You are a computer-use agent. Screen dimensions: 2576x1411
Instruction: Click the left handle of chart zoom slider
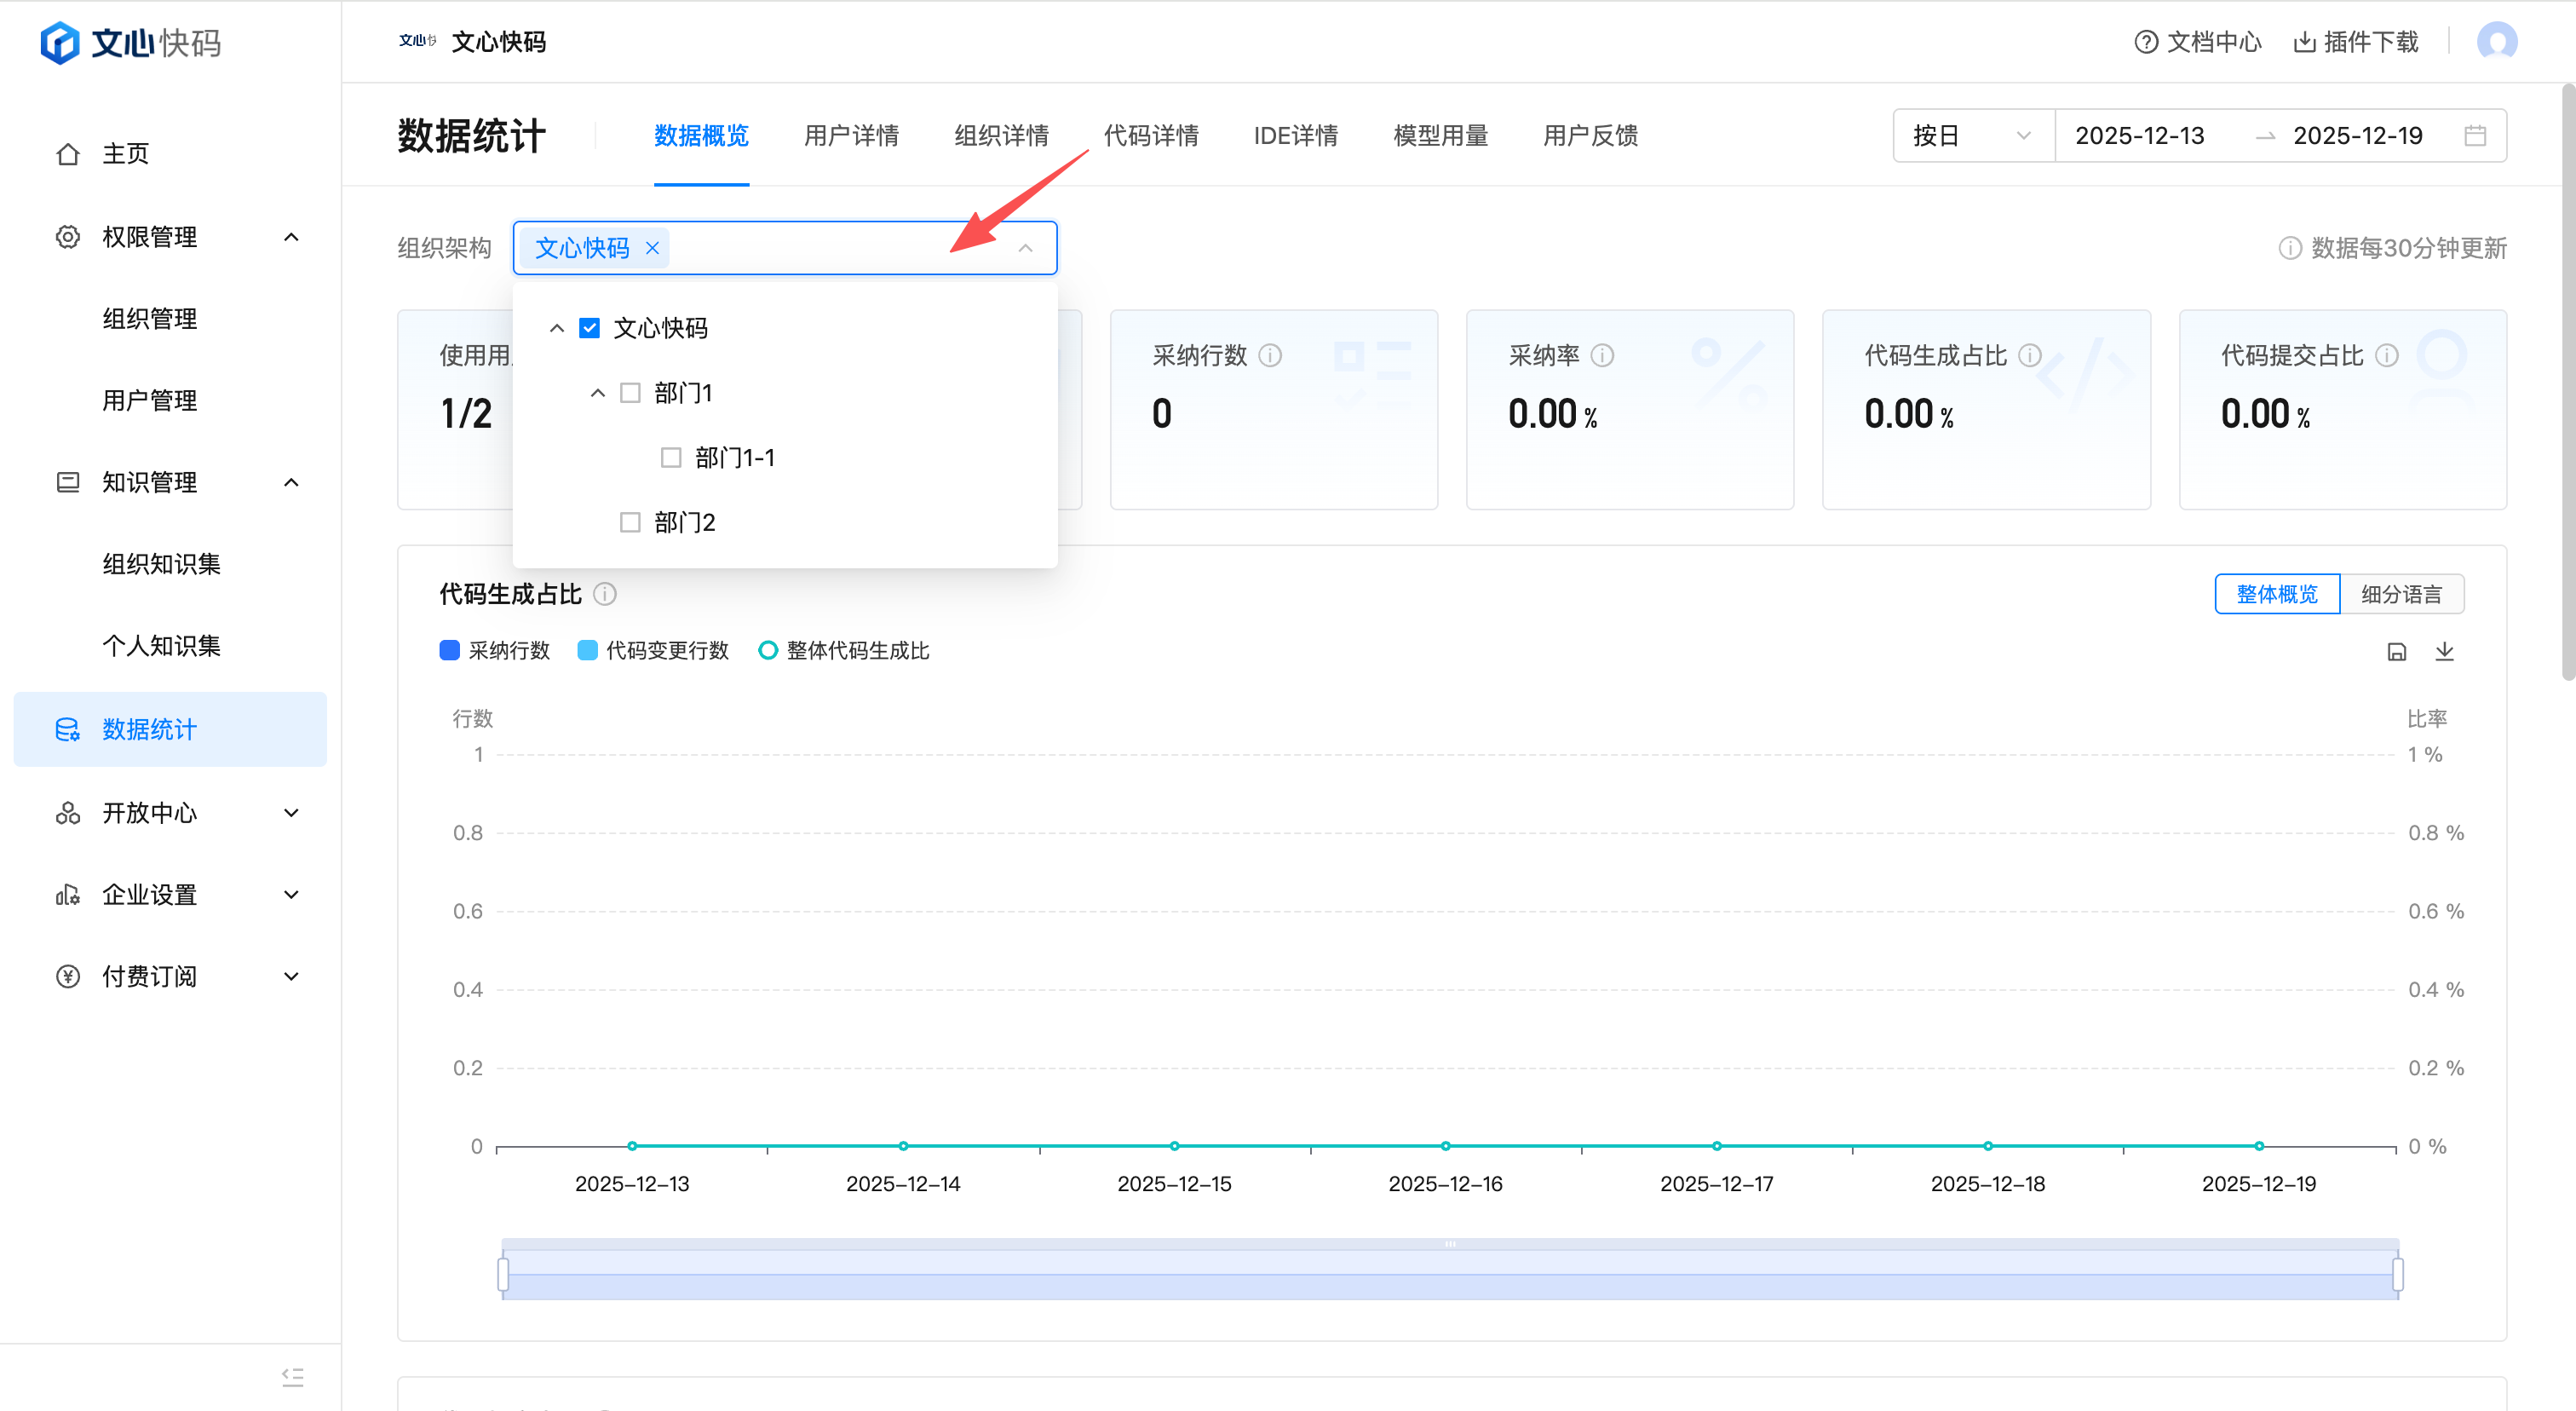(x=503, y=1274)
